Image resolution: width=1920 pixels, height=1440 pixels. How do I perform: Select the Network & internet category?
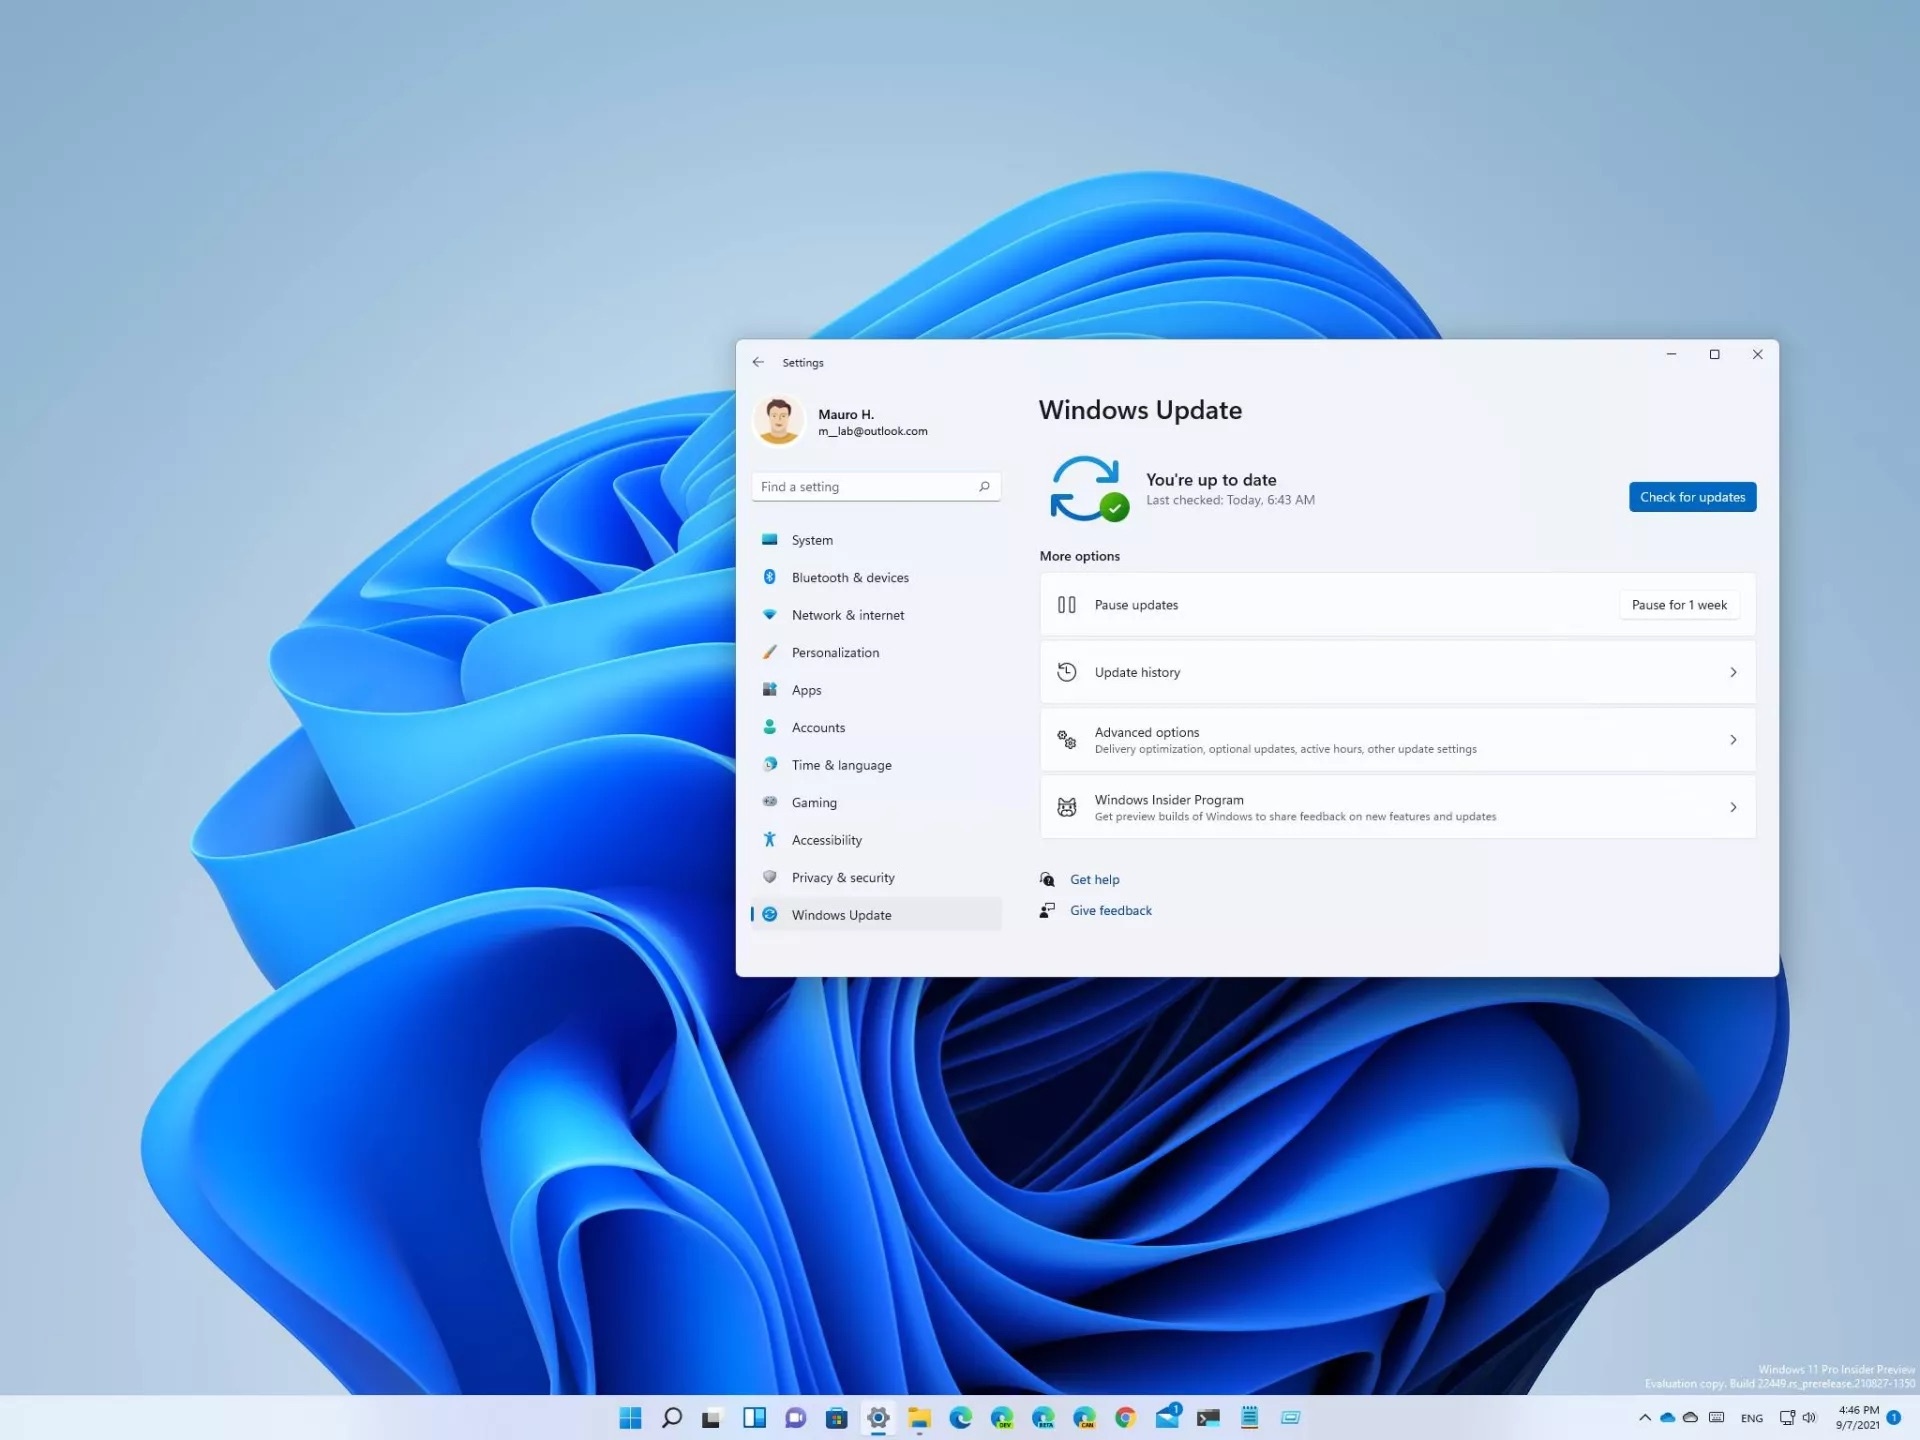click(847, 615)
